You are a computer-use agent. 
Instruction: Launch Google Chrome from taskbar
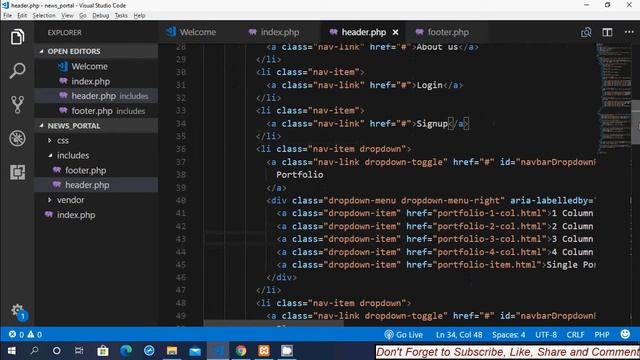(241, 351)
